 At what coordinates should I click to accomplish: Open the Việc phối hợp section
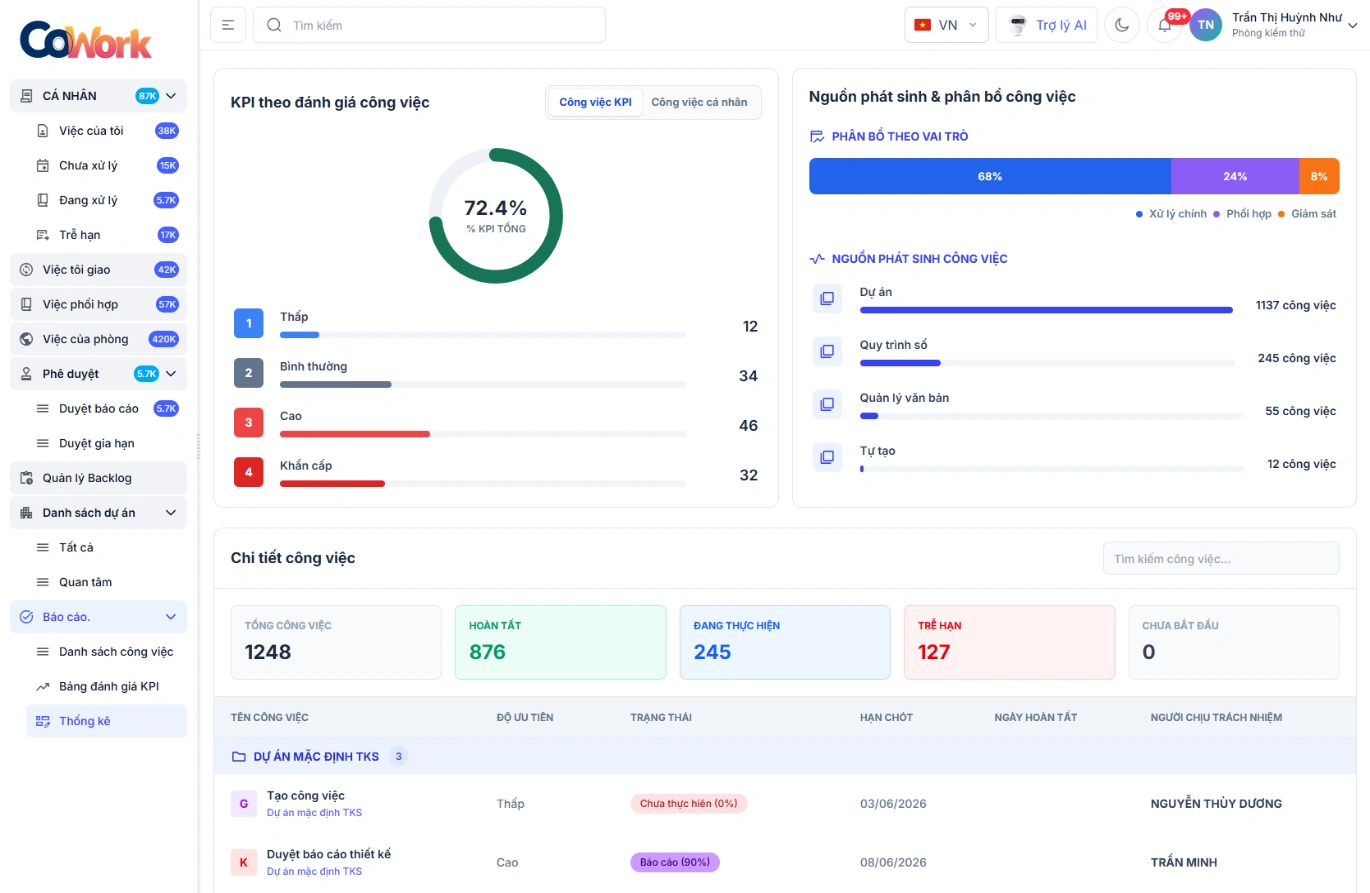[98, 304]
